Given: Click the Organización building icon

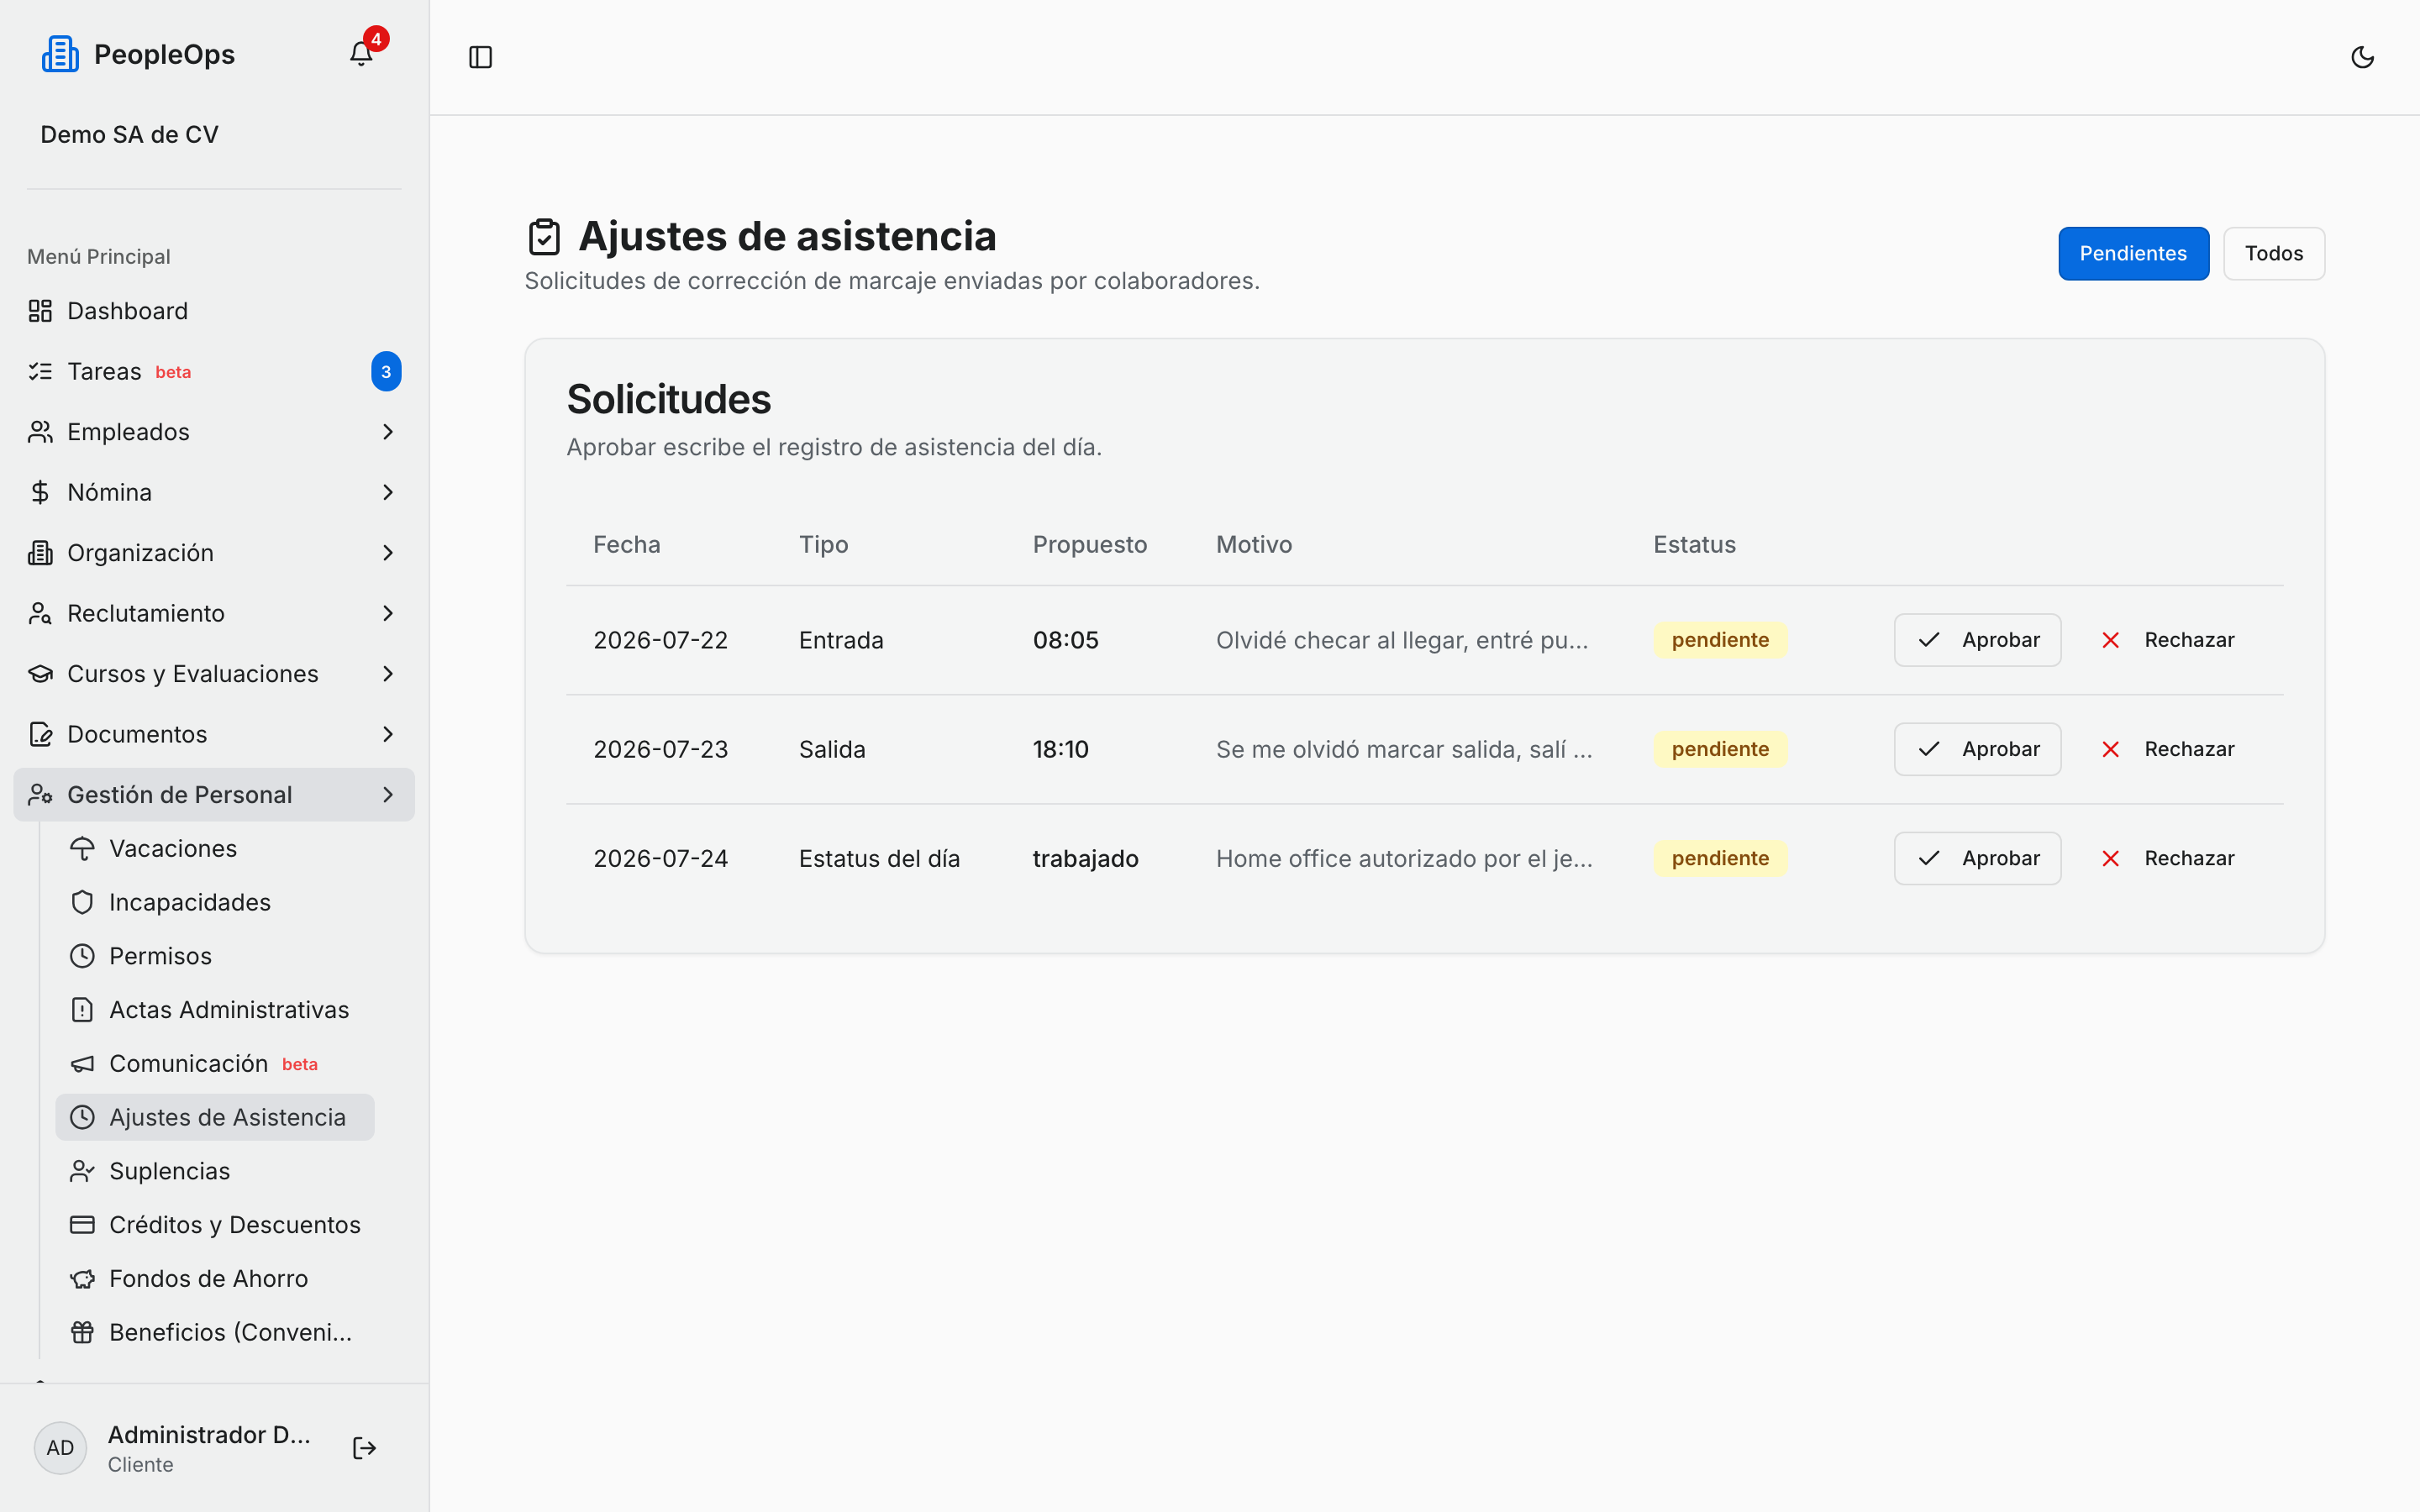Looking at the screenshot, I should point(40,553).
